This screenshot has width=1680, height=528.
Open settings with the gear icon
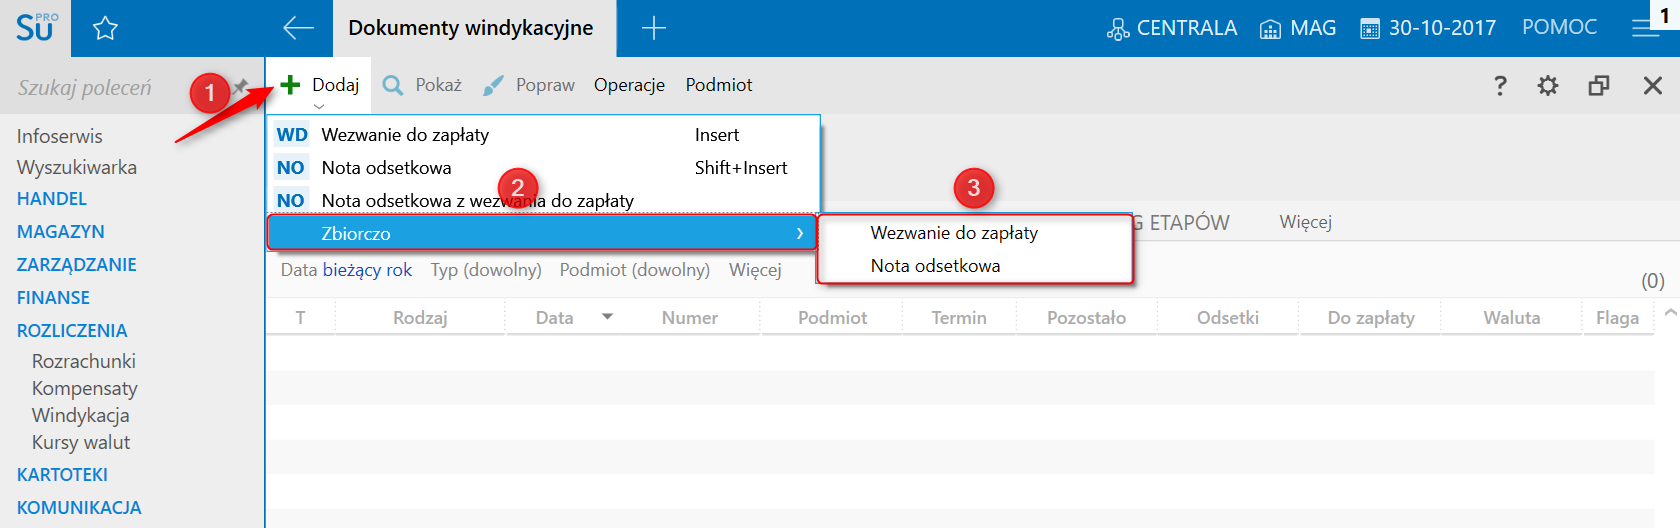click(x=1548, y=85)
